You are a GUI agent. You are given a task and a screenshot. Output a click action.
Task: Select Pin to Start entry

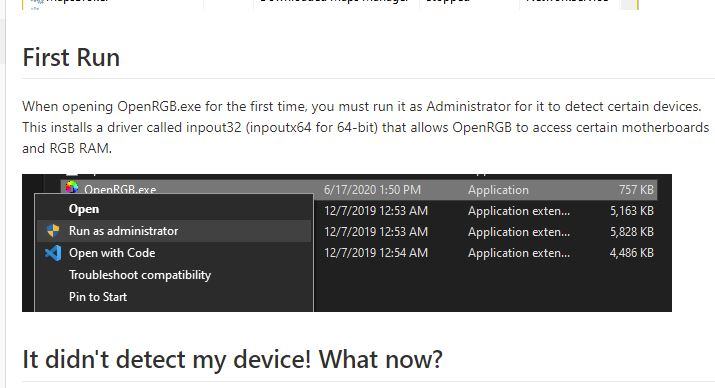click(98, 297)
